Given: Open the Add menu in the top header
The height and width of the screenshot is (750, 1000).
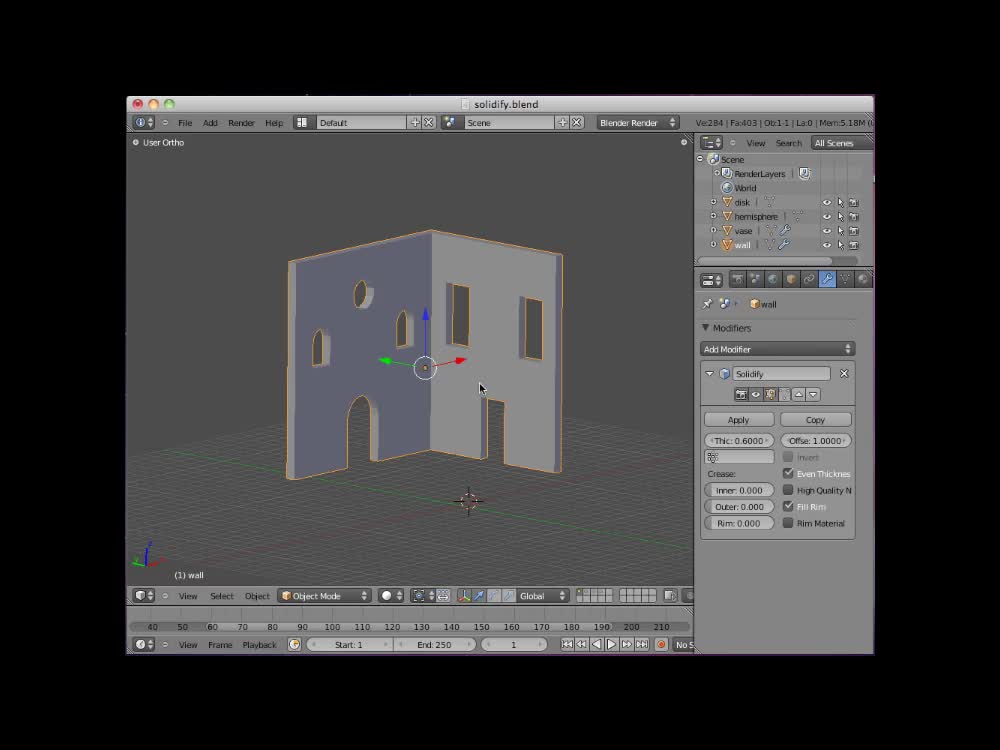Looking at the screenshot, I should 210,122.
